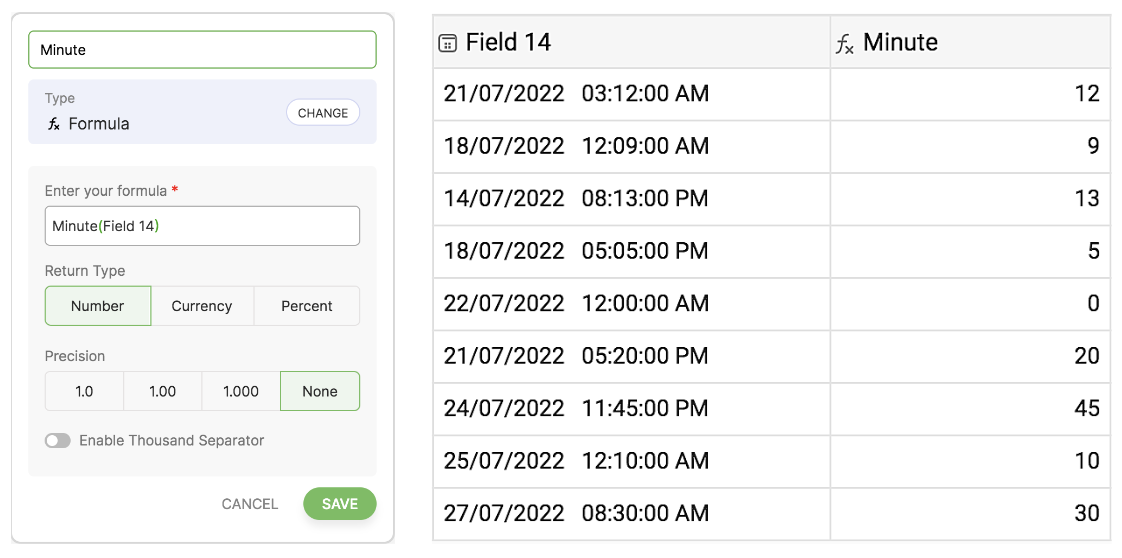1122x558 pixels.
Task: Select Number return type
Action: tap(98, 306)
